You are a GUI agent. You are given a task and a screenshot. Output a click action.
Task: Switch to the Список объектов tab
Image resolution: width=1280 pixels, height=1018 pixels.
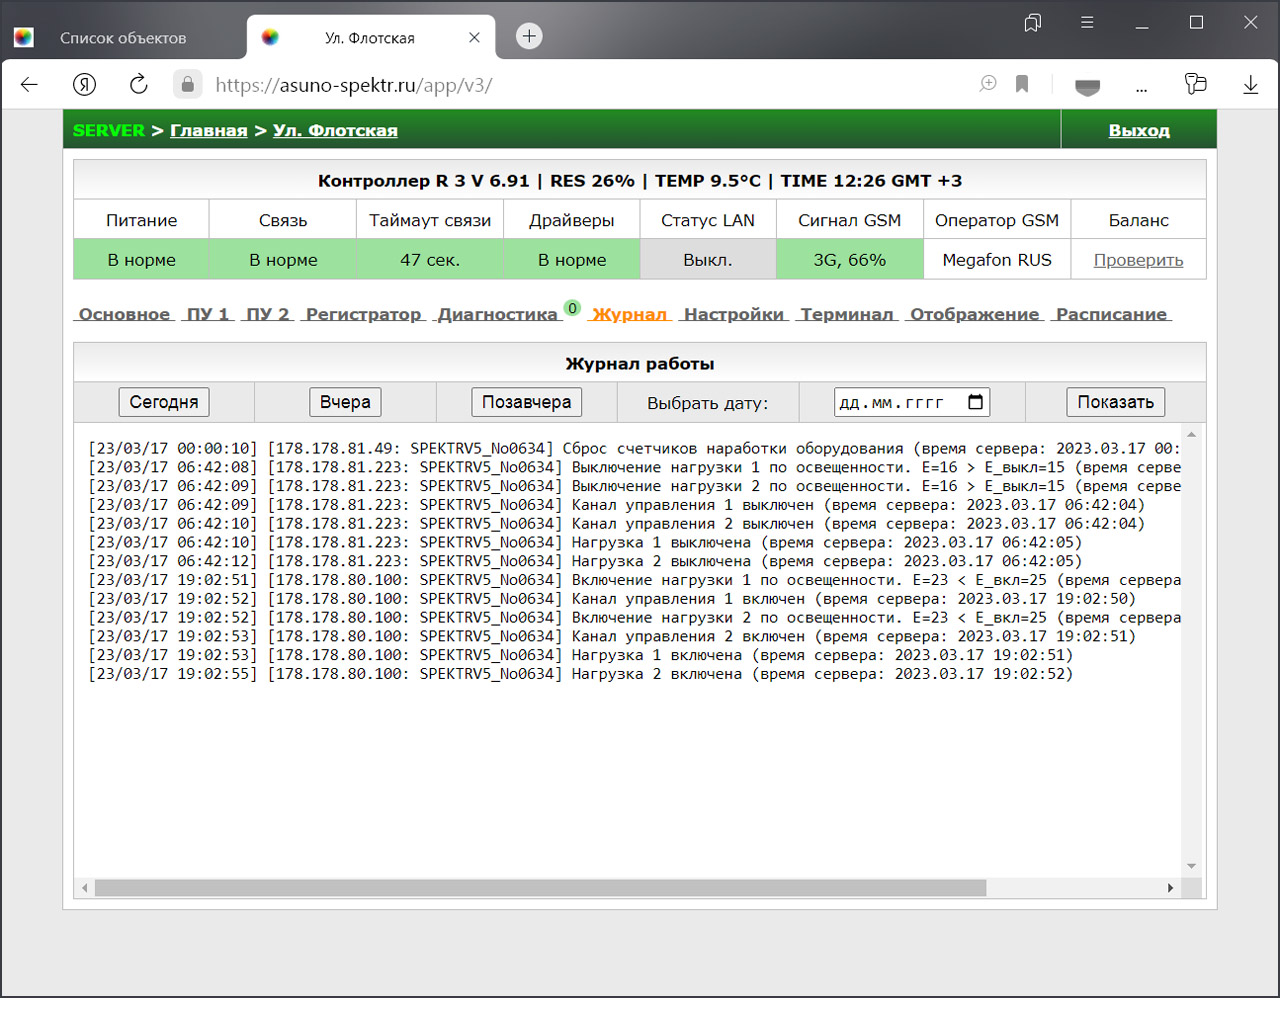[x=122, y=38]
